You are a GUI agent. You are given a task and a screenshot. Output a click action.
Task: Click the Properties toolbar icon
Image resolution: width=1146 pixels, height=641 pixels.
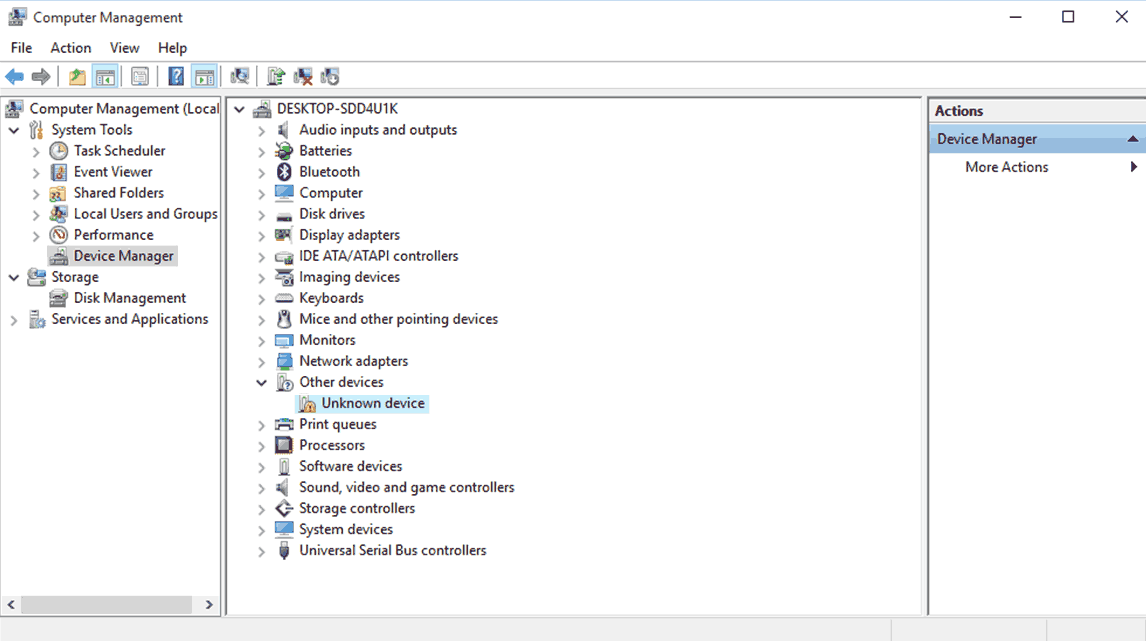(140, 76)
